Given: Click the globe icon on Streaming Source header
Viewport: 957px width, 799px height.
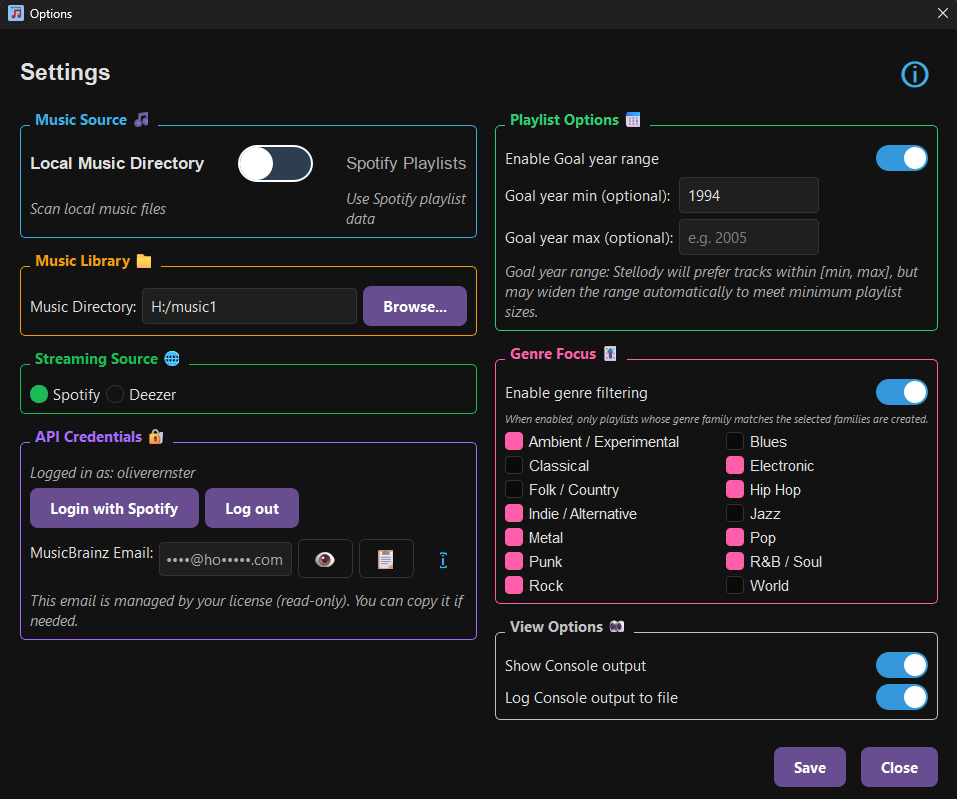Looking at the screenshot, I should [171, 358].
